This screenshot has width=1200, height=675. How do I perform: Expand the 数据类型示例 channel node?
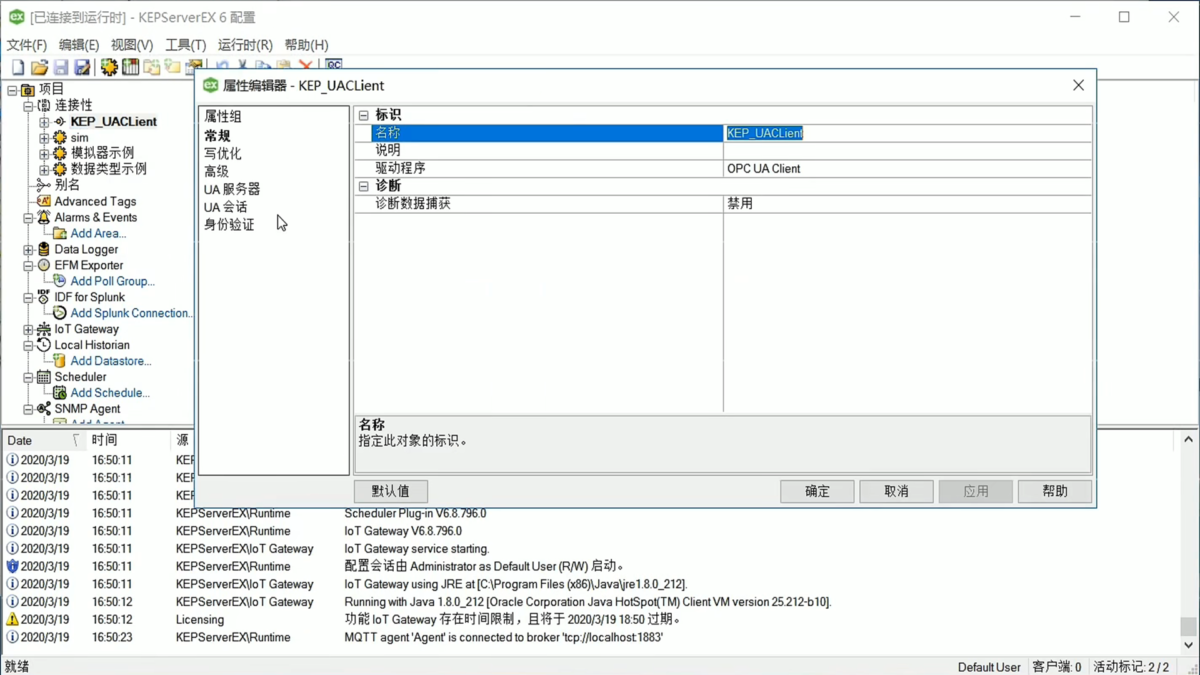44,169
